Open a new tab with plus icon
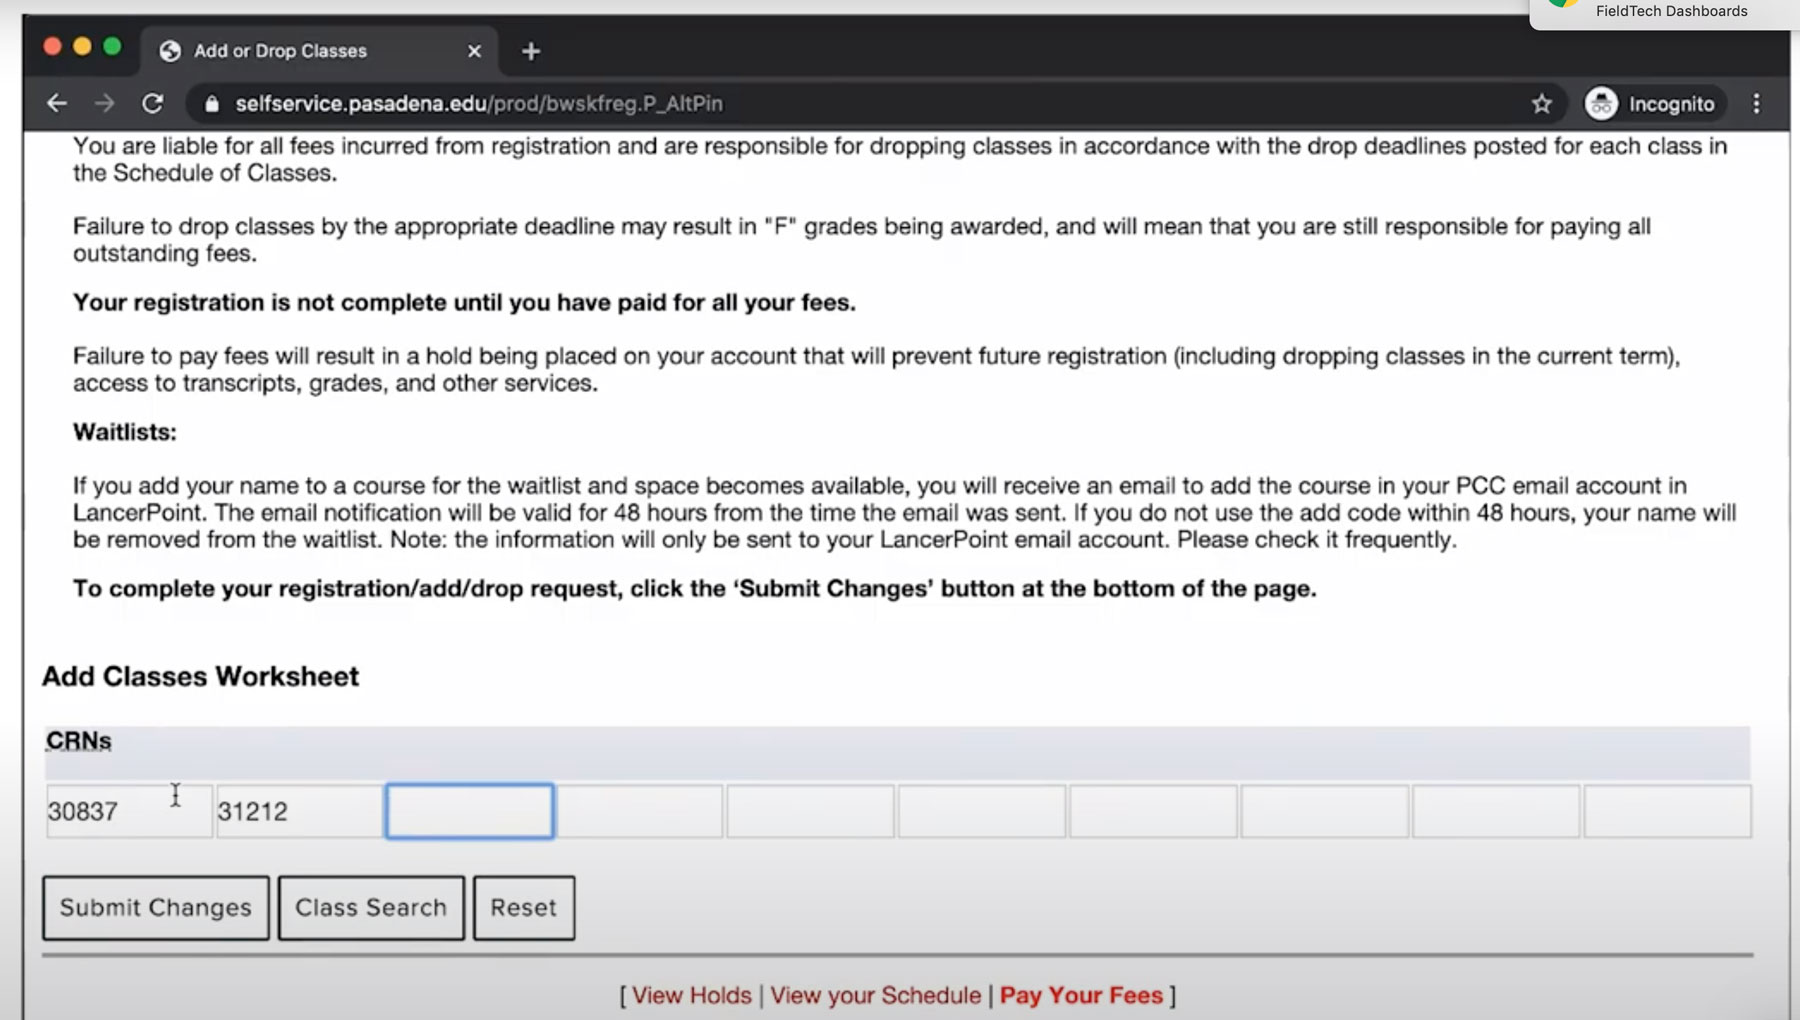1800x1020 pixels. tap(531, 51)
